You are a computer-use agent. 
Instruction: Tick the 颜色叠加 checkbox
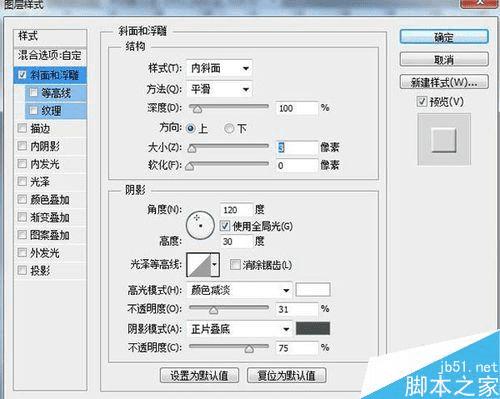tap(22, 199)
